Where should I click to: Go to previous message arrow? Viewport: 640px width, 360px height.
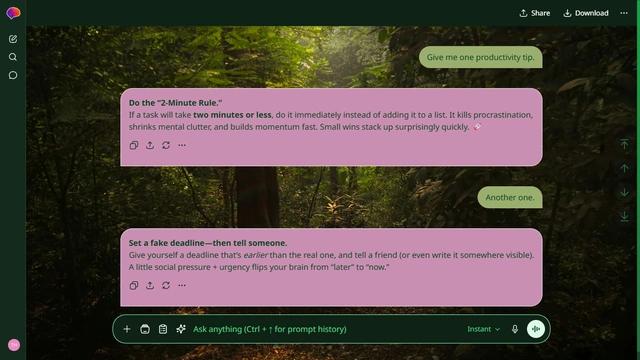click(x=624, y=168)
